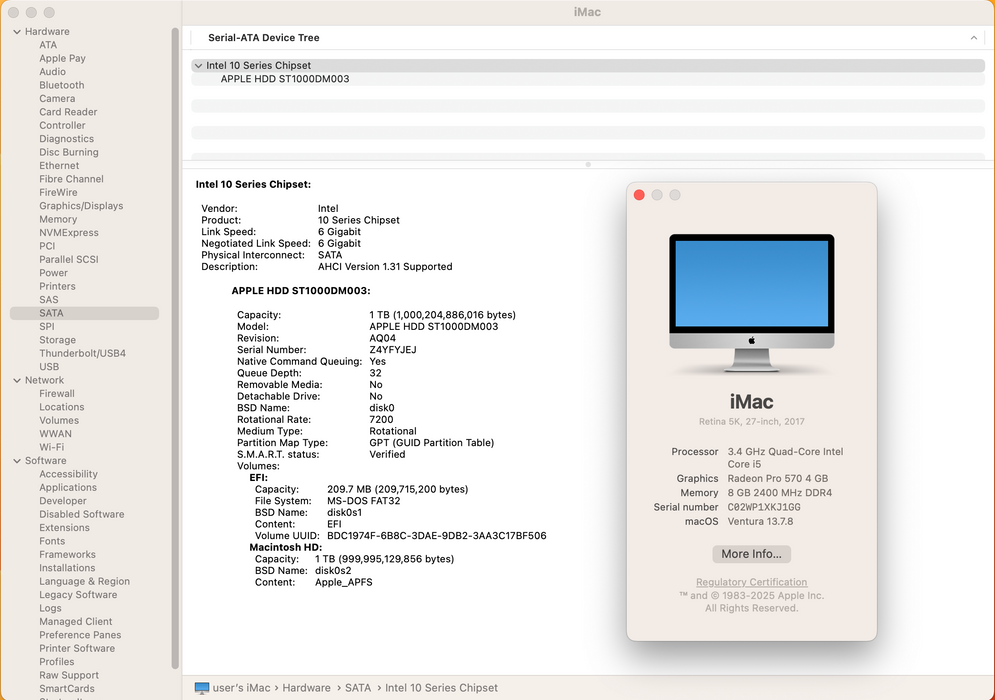Select Preference Panes in the sidebar
This screenshot has width=995, height=700.
pos(80,635)
